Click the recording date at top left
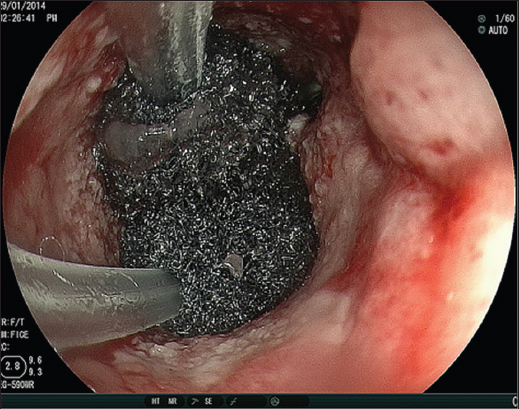 23,6
